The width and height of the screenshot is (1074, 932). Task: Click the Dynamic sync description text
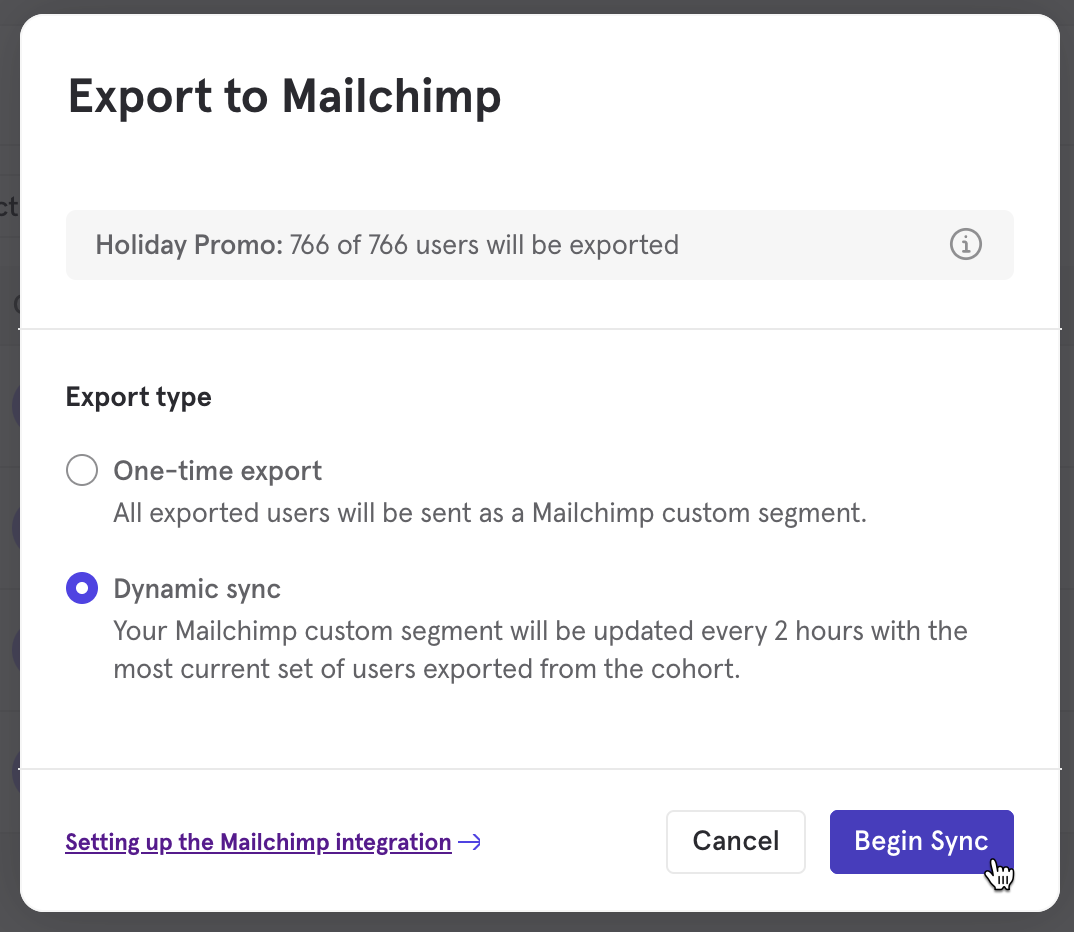(x=540, y=650)
